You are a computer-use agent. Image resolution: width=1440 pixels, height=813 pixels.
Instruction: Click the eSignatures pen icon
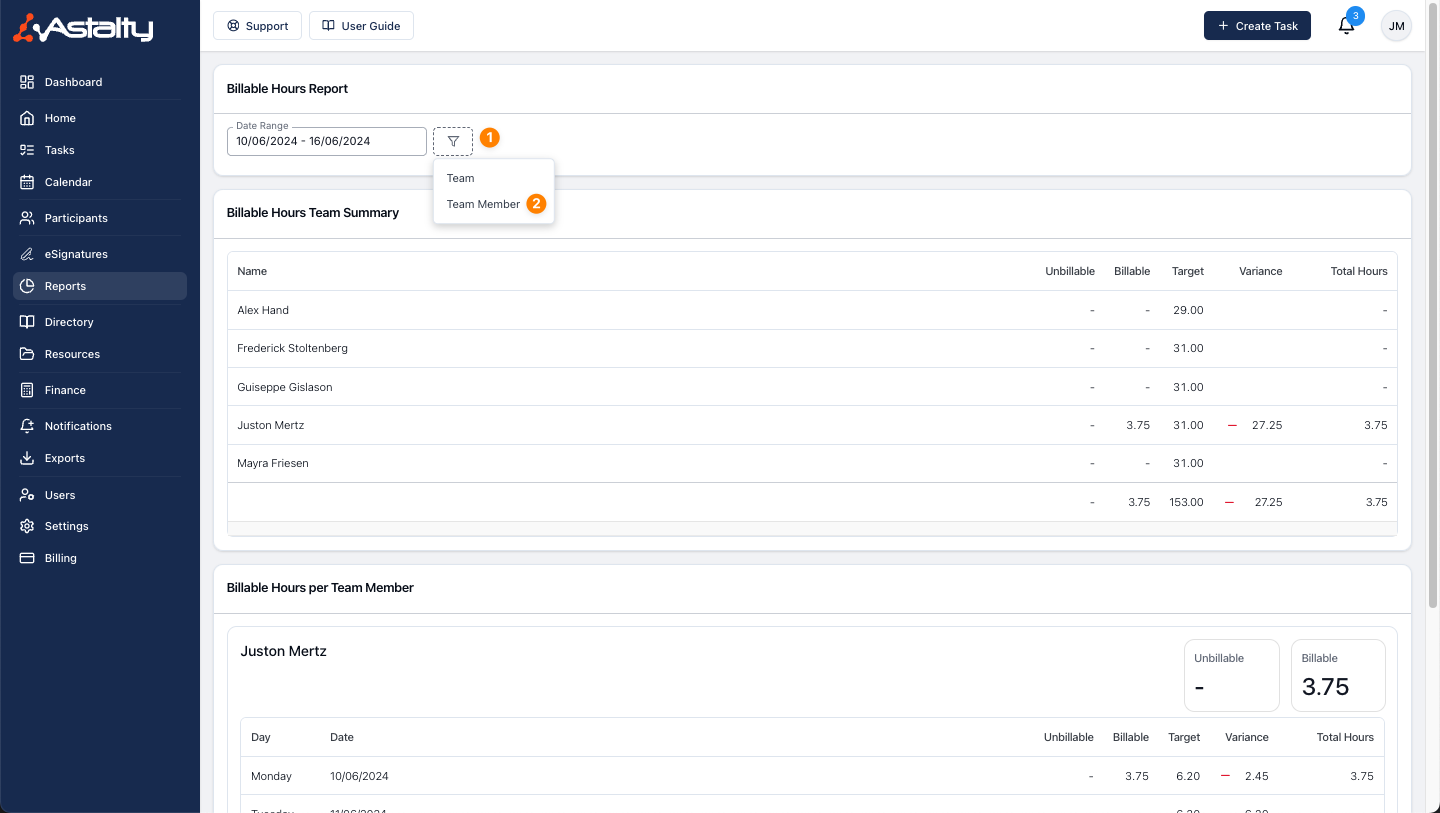click(27, 254)
